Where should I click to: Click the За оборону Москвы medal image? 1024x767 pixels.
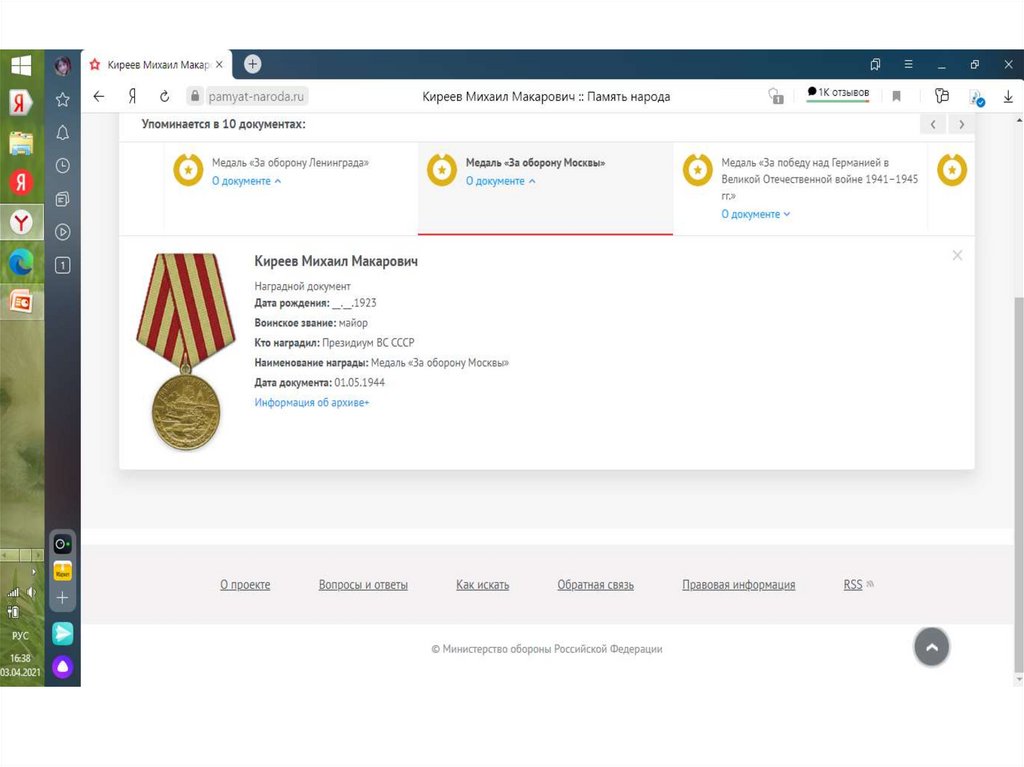[186, 351]
